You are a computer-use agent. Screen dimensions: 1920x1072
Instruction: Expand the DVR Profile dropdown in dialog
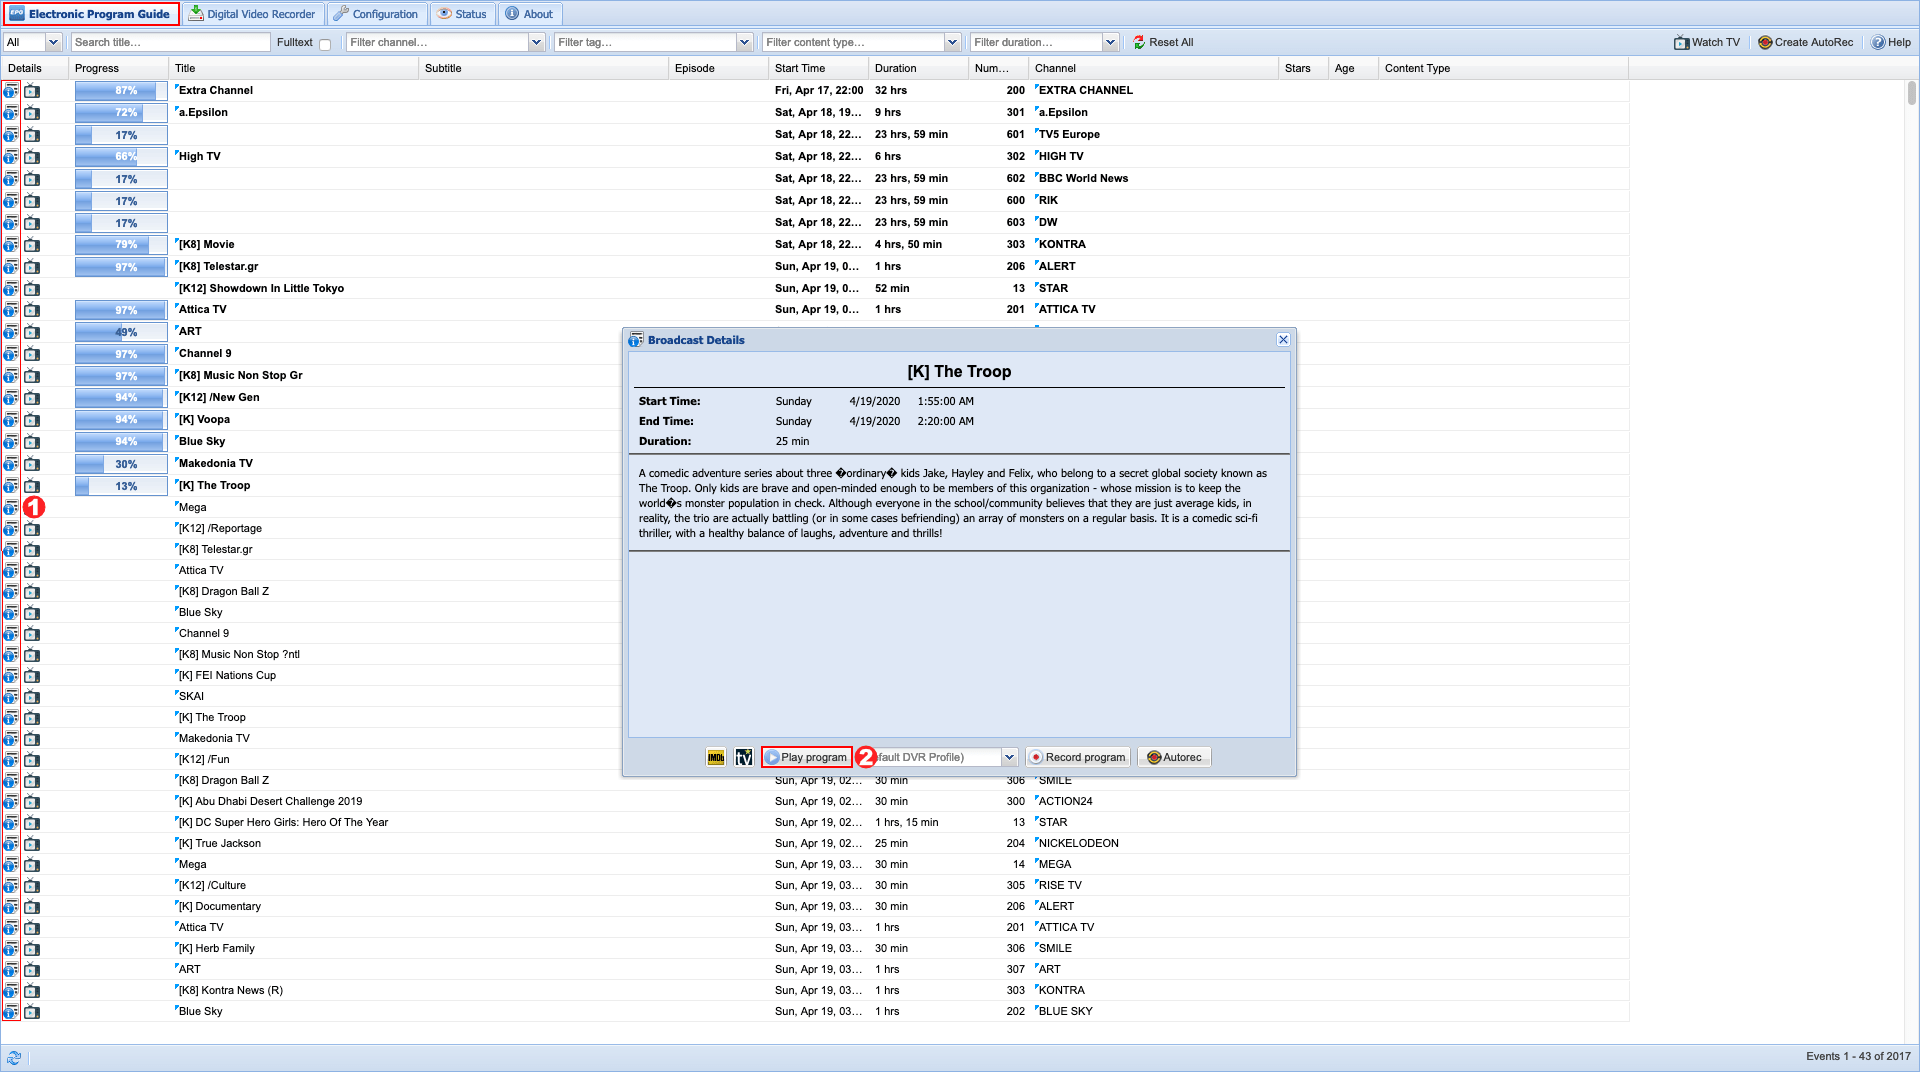[x=1009, y=757]
